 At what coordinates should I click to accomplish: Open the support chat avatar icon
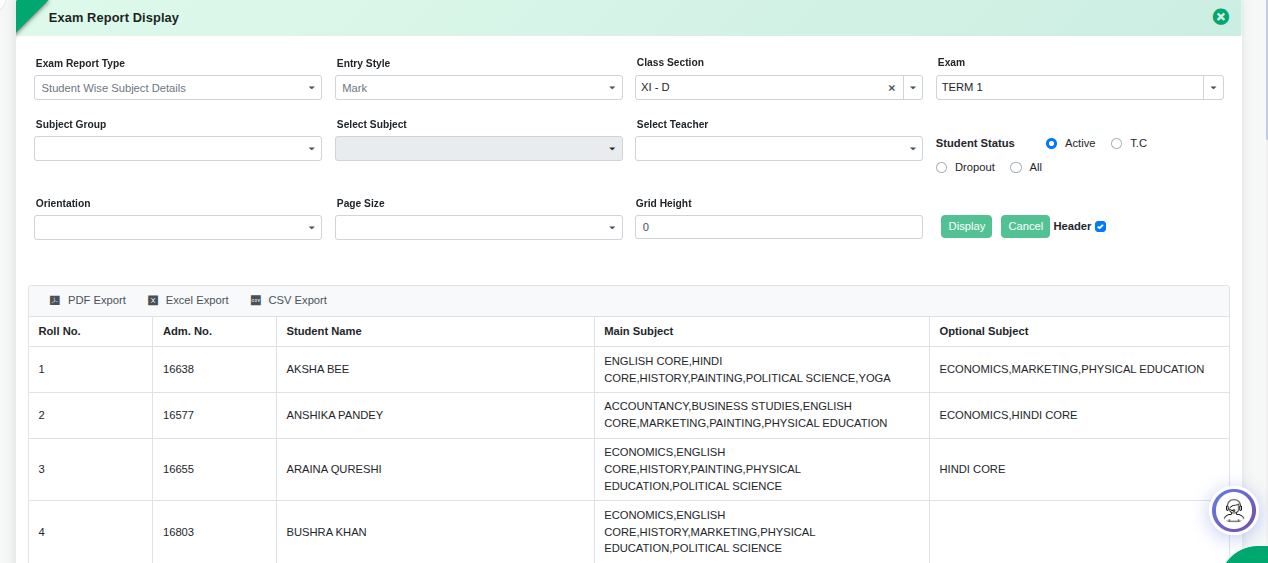[1233, 510]
